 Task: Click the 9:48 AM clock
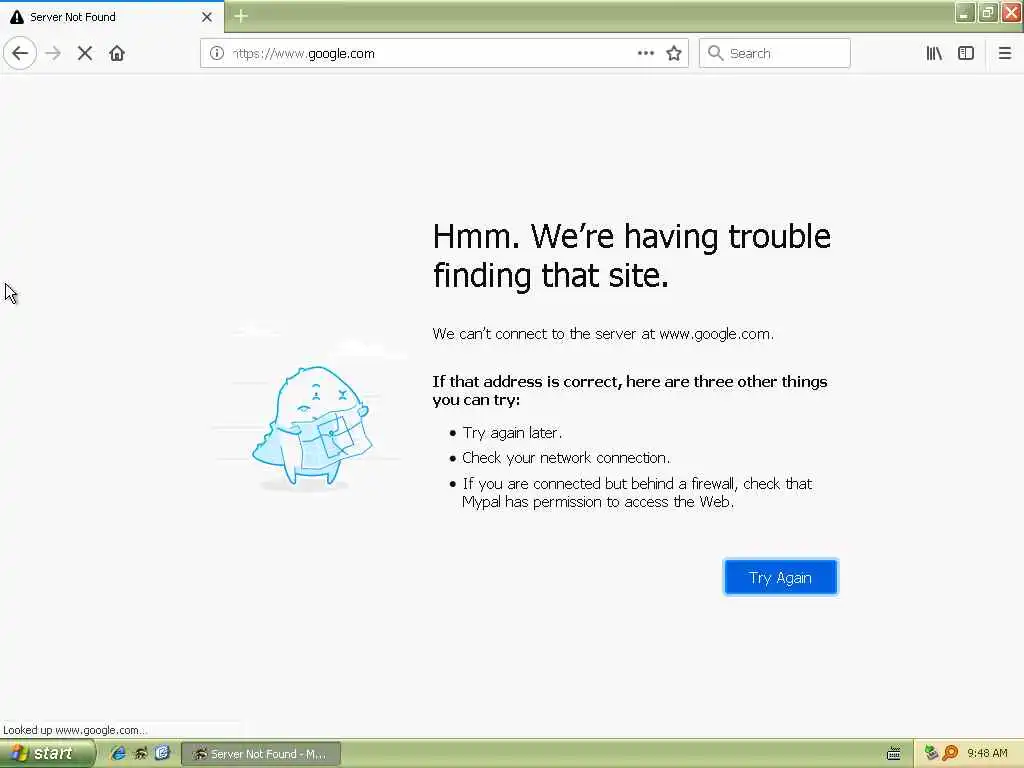click(987, 753)
